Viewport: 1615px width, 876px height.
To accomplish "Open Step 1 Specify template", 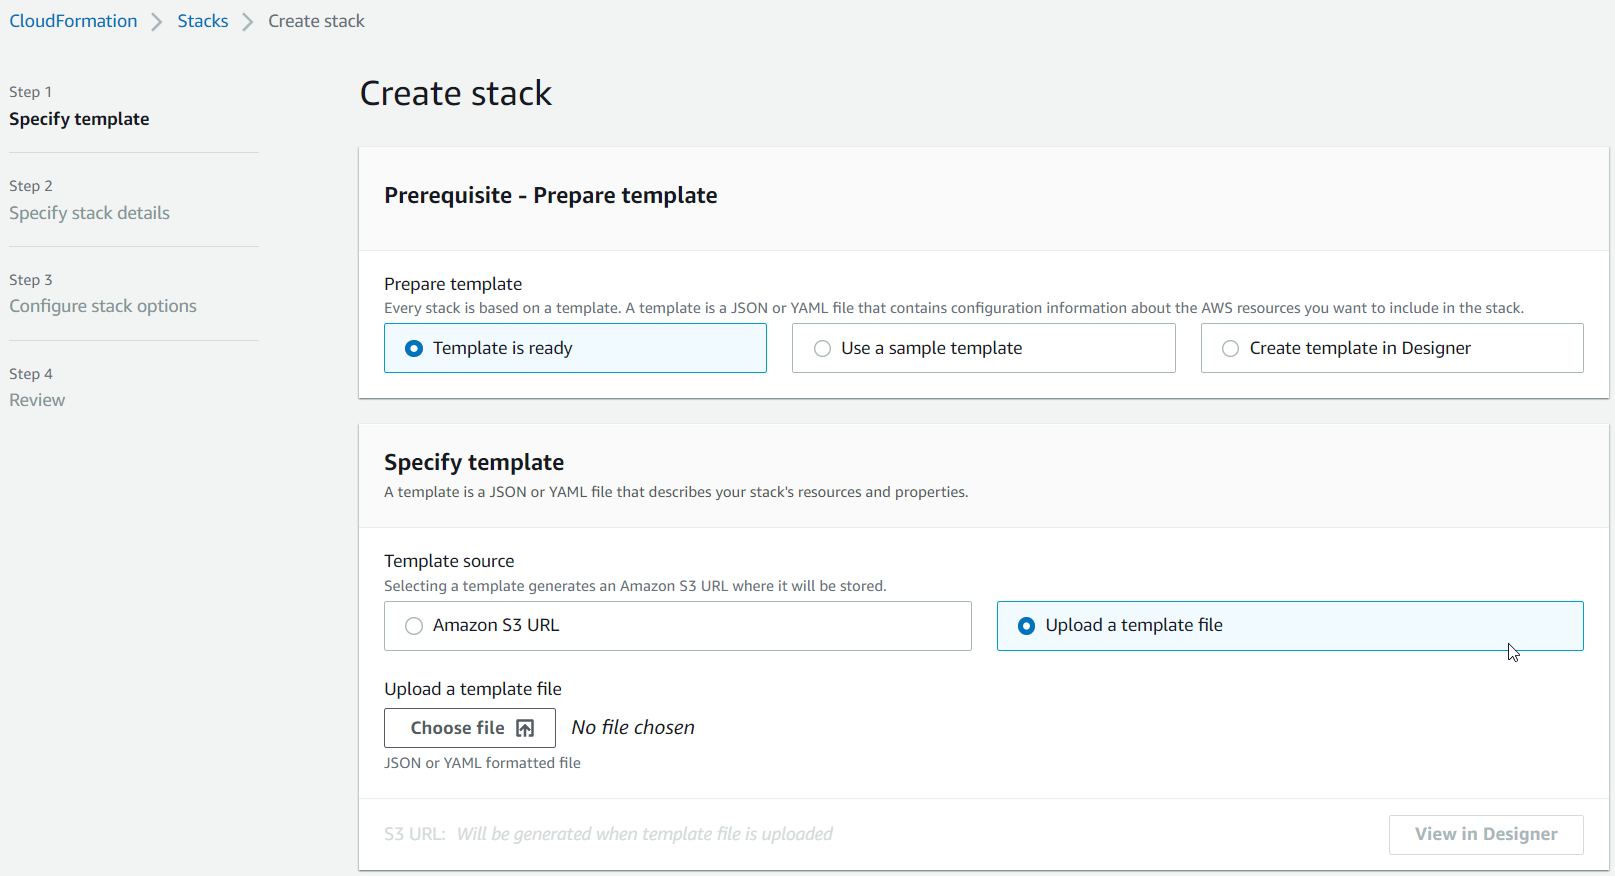I will [79, 119].
